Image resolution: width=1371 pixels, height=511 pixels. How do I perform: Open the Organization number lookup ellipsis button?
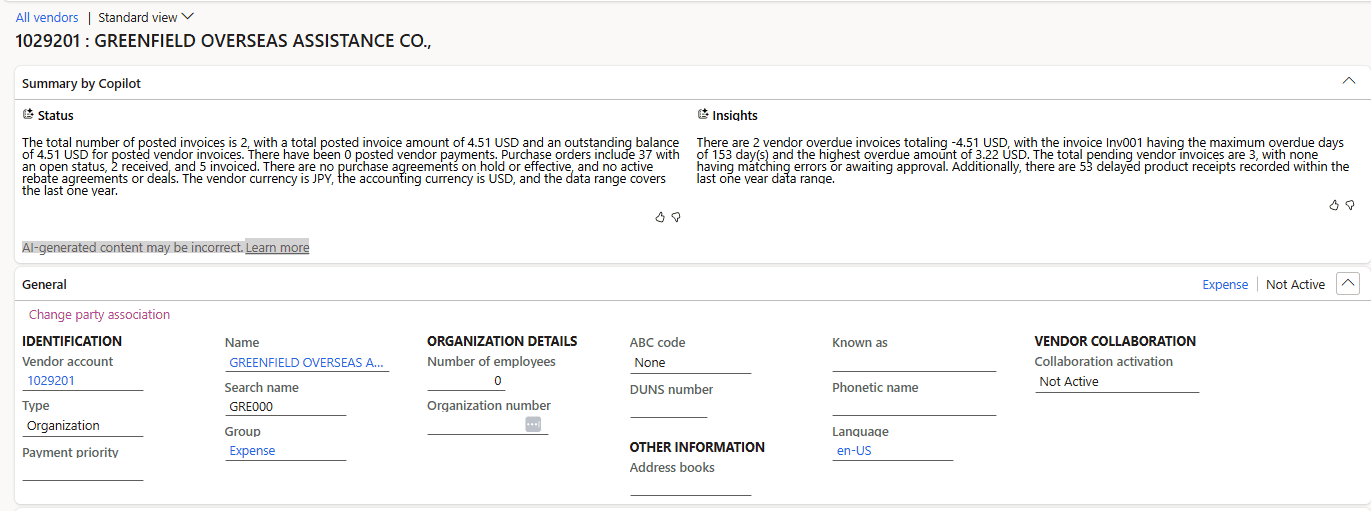click(x=533, y=424)
